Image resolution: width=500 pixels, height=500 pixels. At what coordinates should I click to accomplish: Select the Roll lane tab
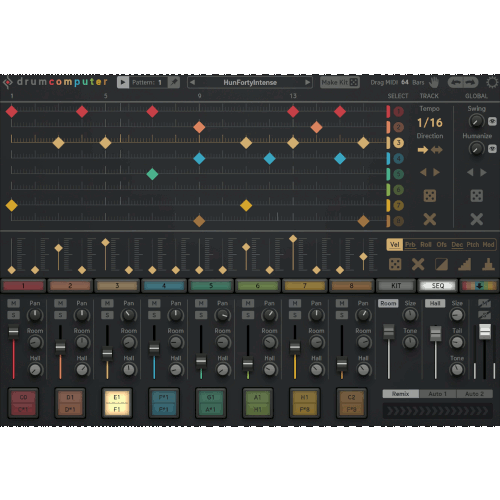click(x=426, y=245)
